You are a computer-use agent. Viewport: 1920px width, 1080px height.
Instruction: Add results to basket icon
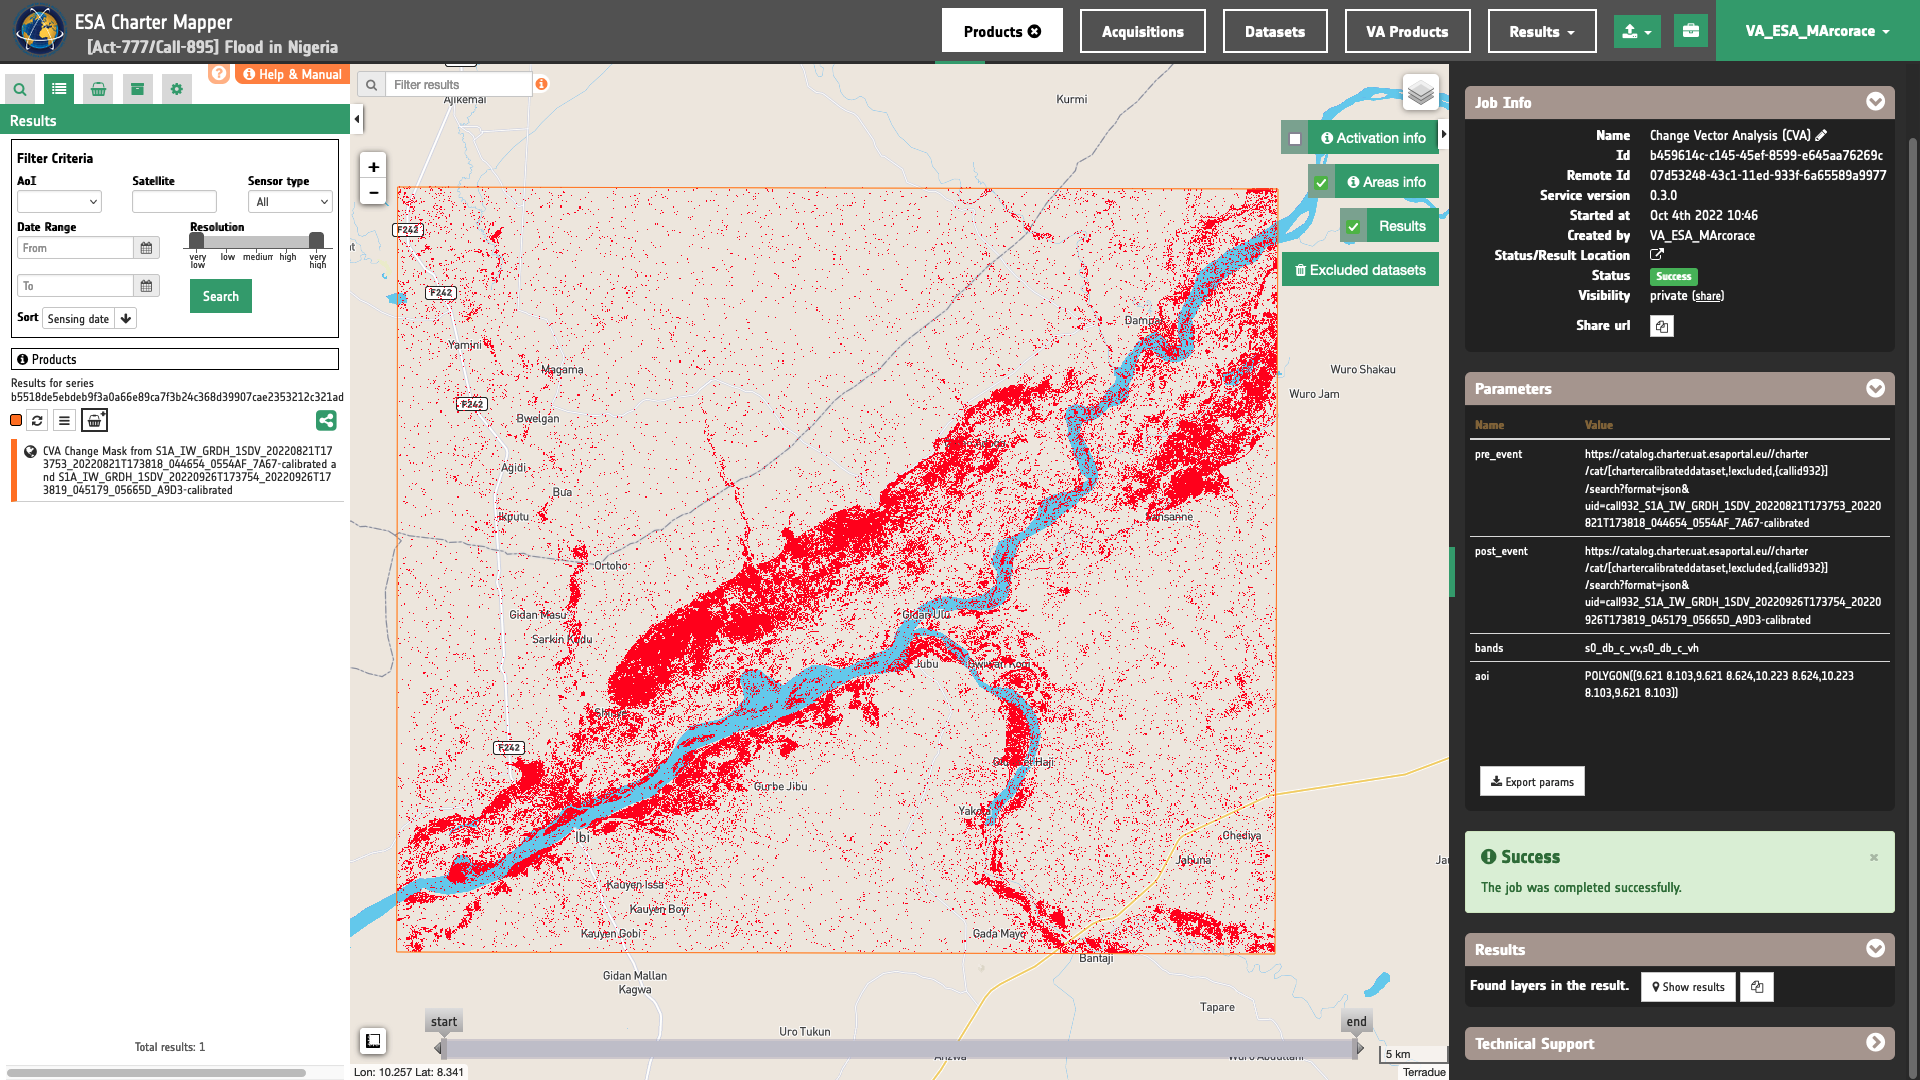click(94, 421)
